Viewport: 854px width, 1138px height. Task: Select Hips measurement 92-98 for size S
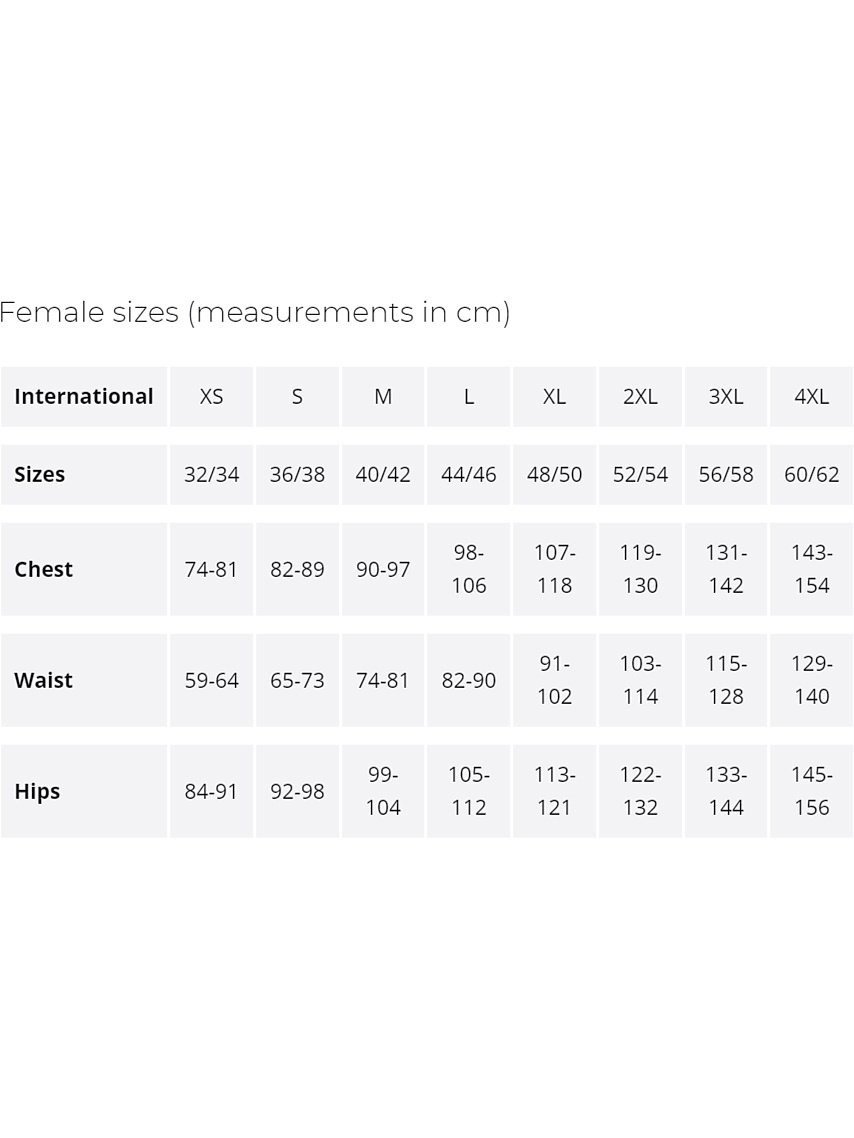[297, 791]
